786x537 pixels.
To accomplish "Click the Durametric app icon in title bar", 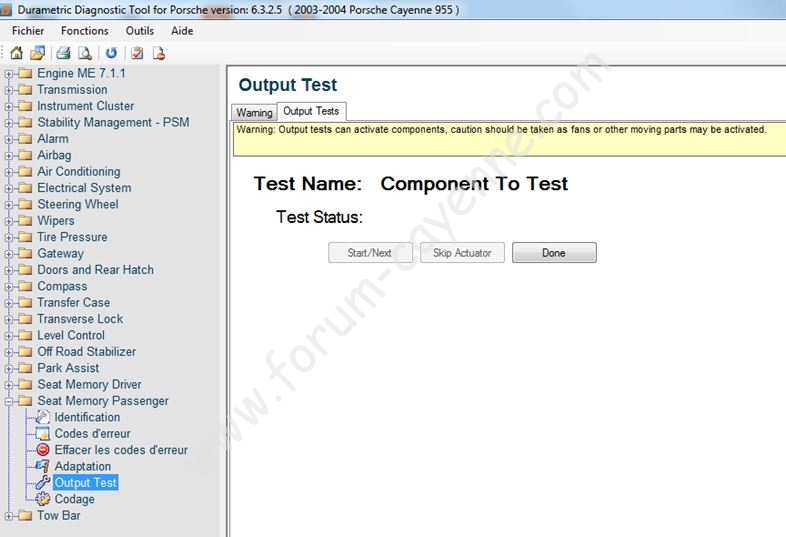I will click(x=6, y=10).
